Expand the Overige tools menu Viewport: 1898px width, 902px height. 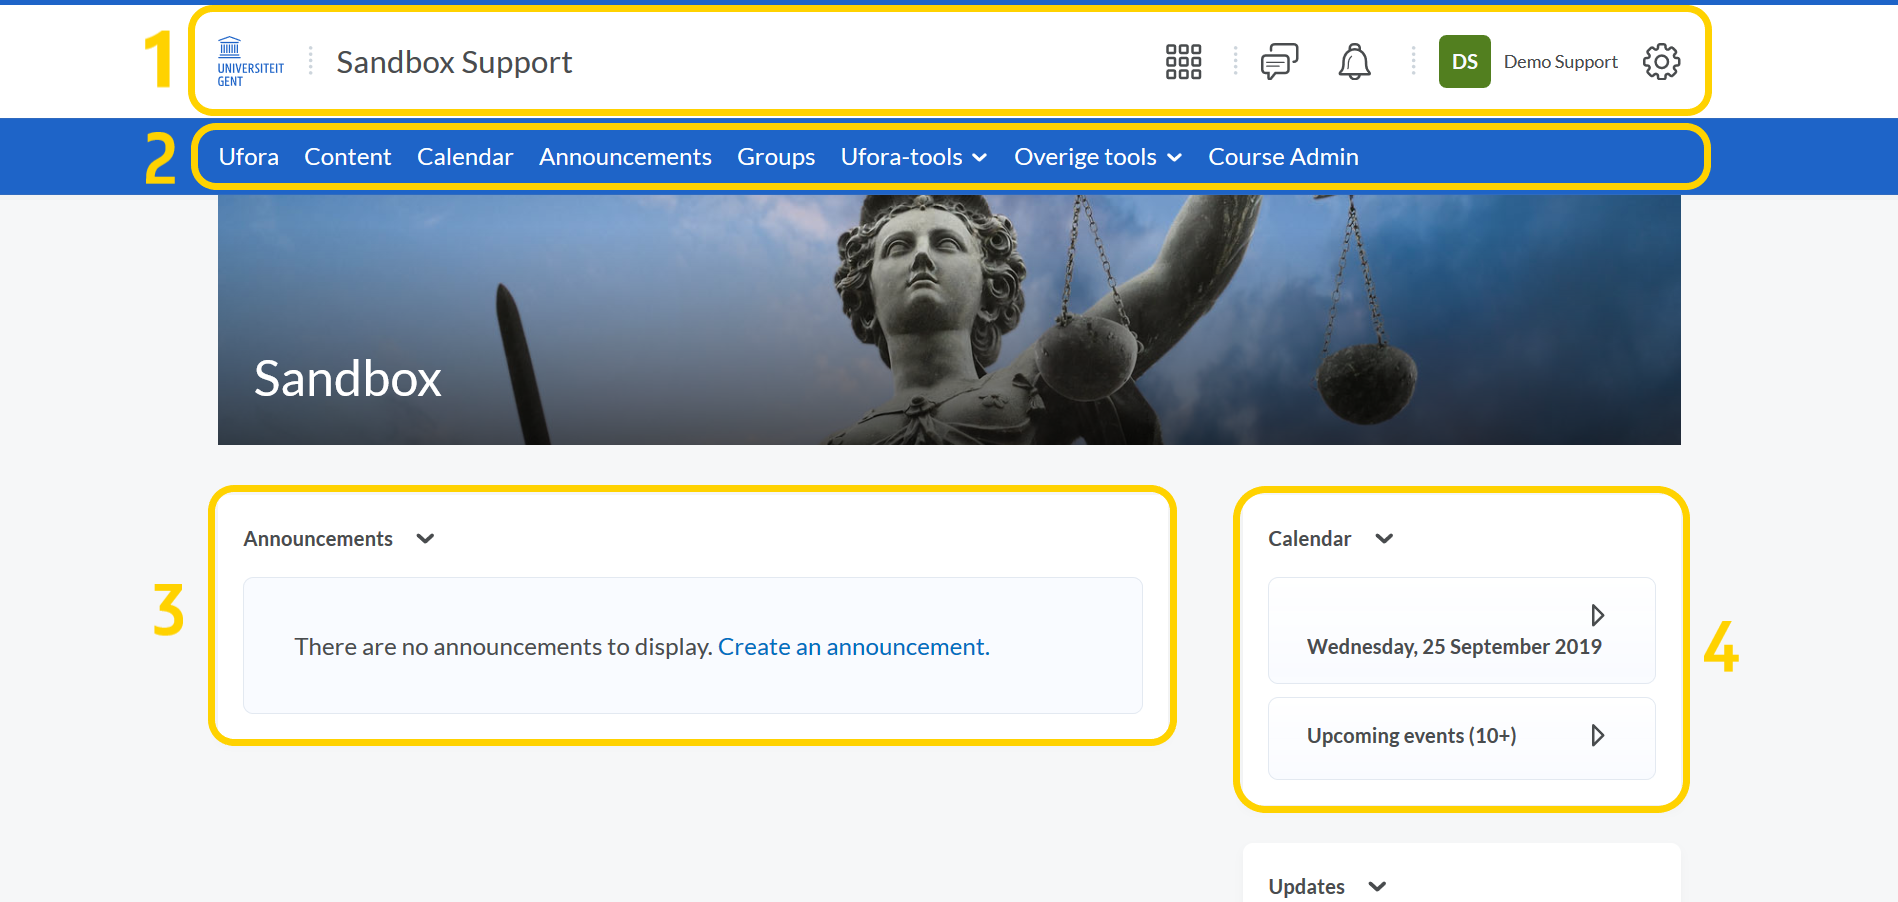click(1097, 157)
